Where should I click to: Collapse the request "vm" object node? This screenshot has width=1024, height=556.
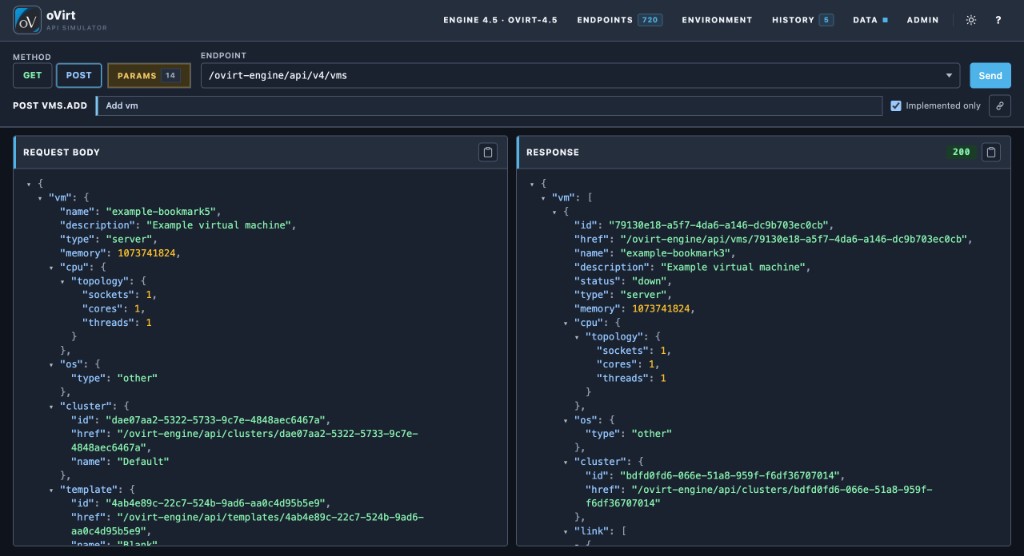pyautogui.click(x=40, y=198)
